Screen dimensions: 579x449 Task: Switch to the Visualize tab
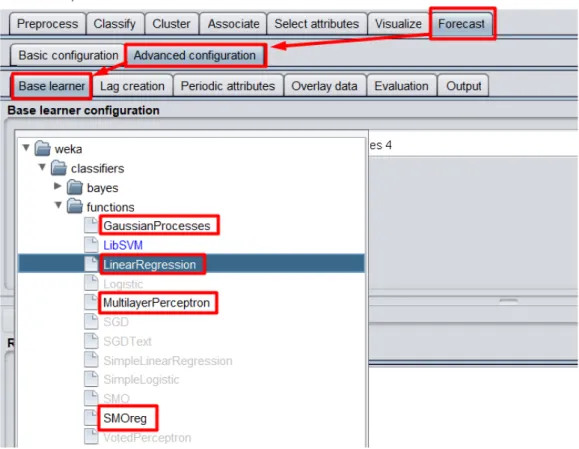(x=398, y=24)
